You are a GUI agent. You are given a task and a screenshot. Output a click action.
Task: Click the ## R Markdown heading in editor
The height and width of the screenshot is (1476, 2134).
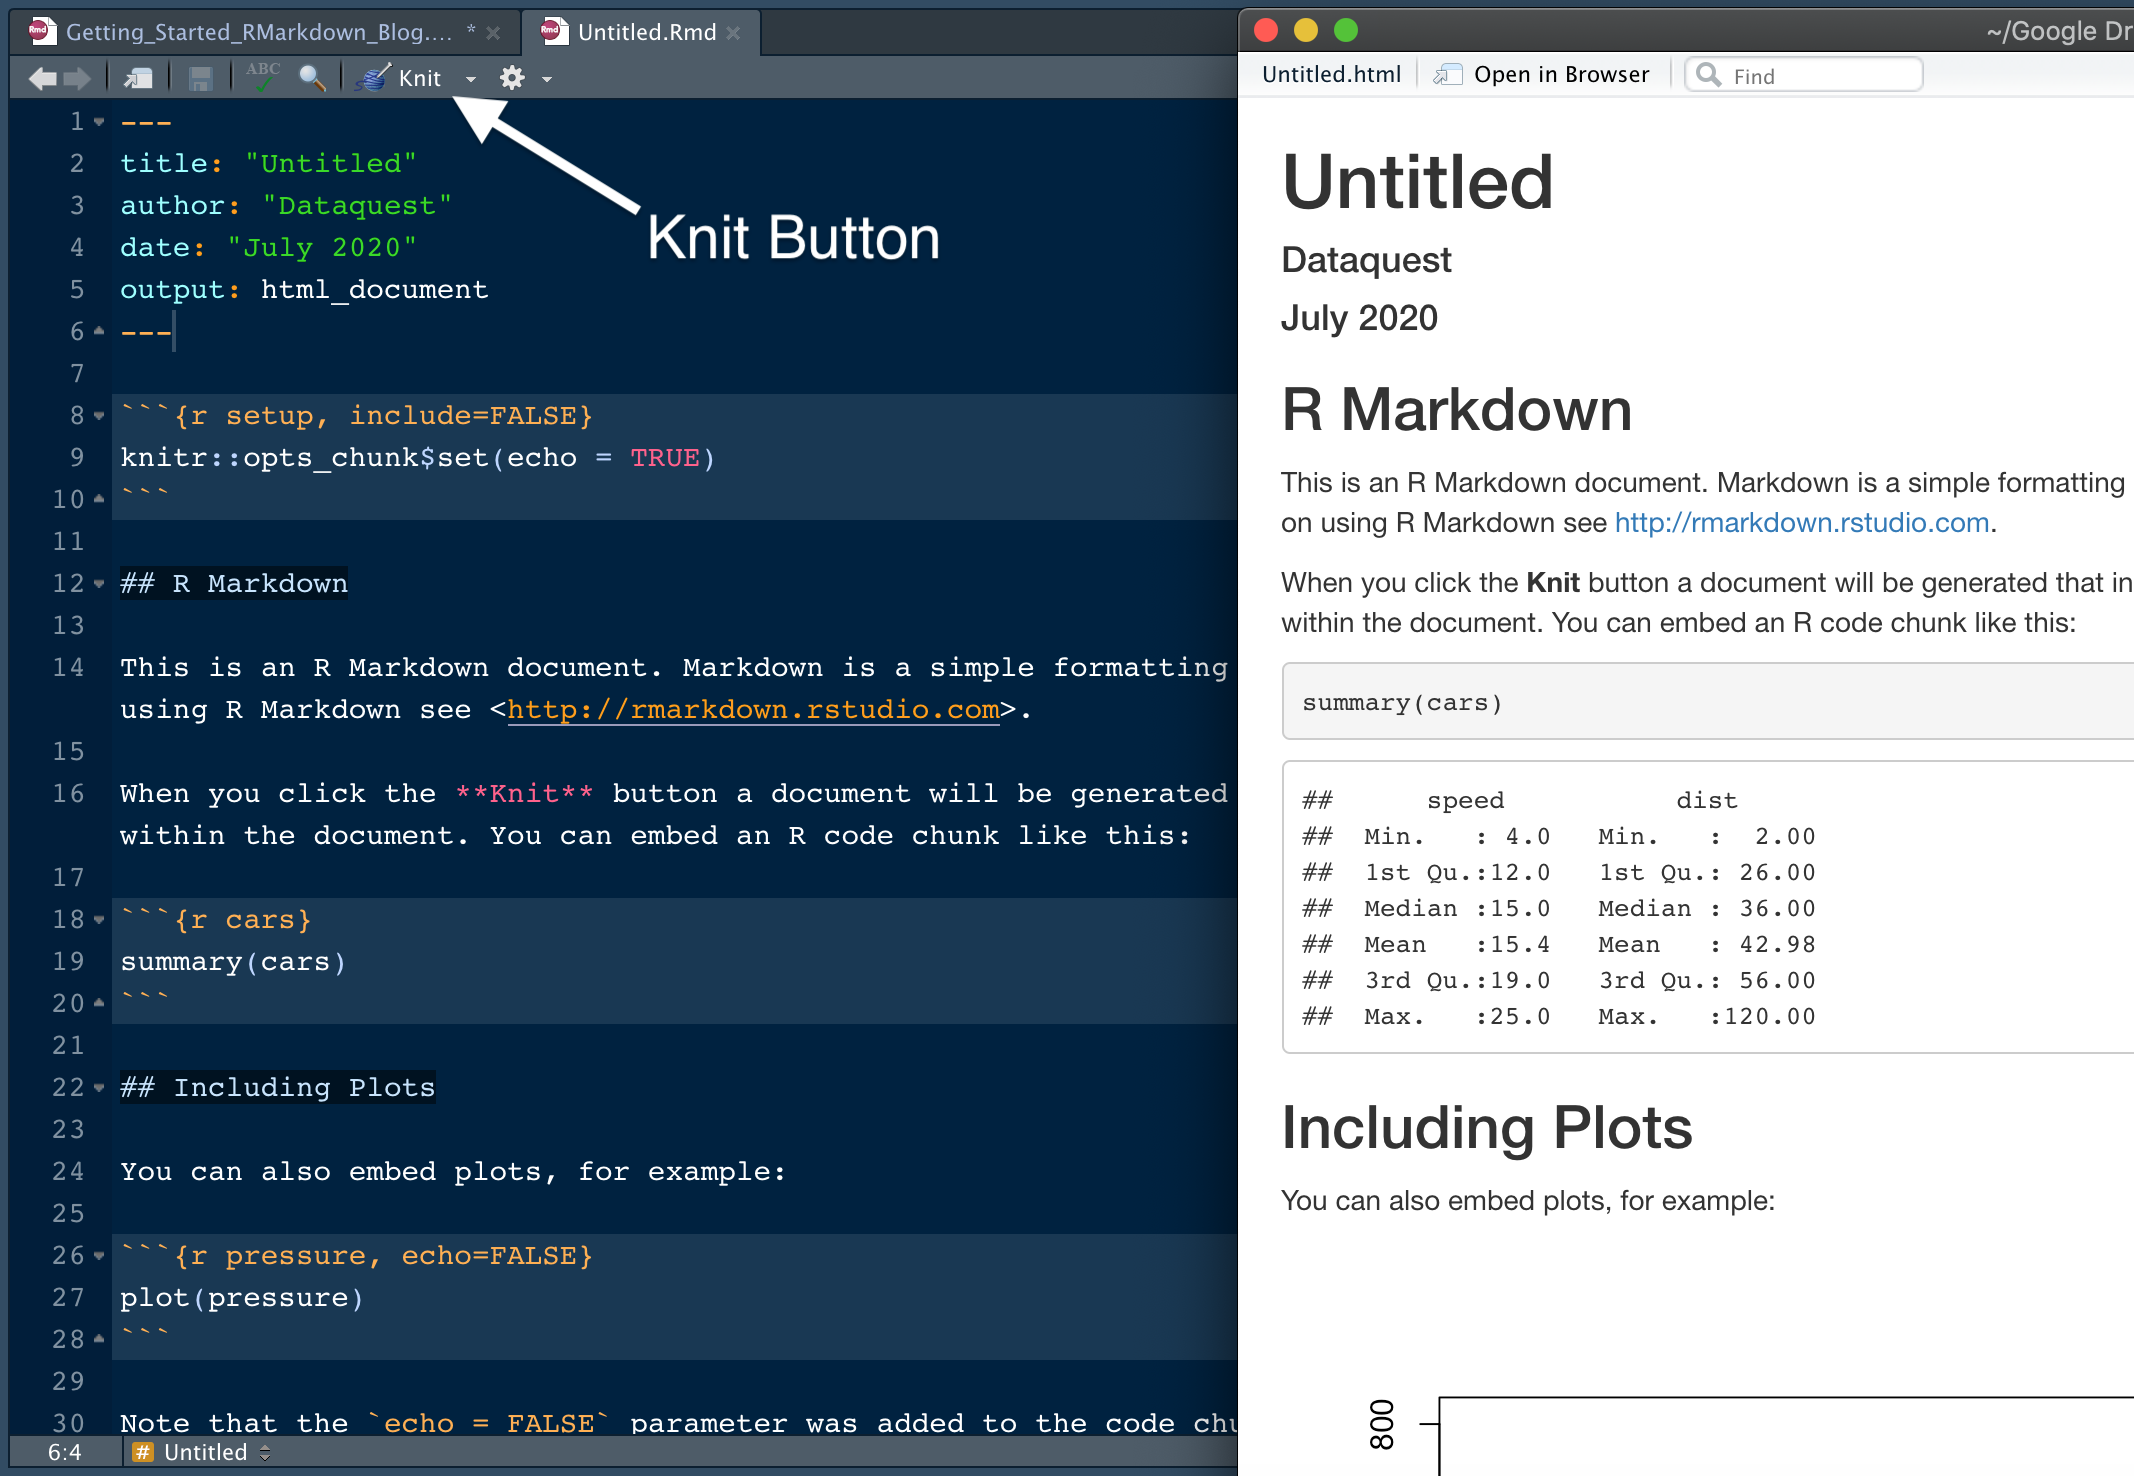234,583
